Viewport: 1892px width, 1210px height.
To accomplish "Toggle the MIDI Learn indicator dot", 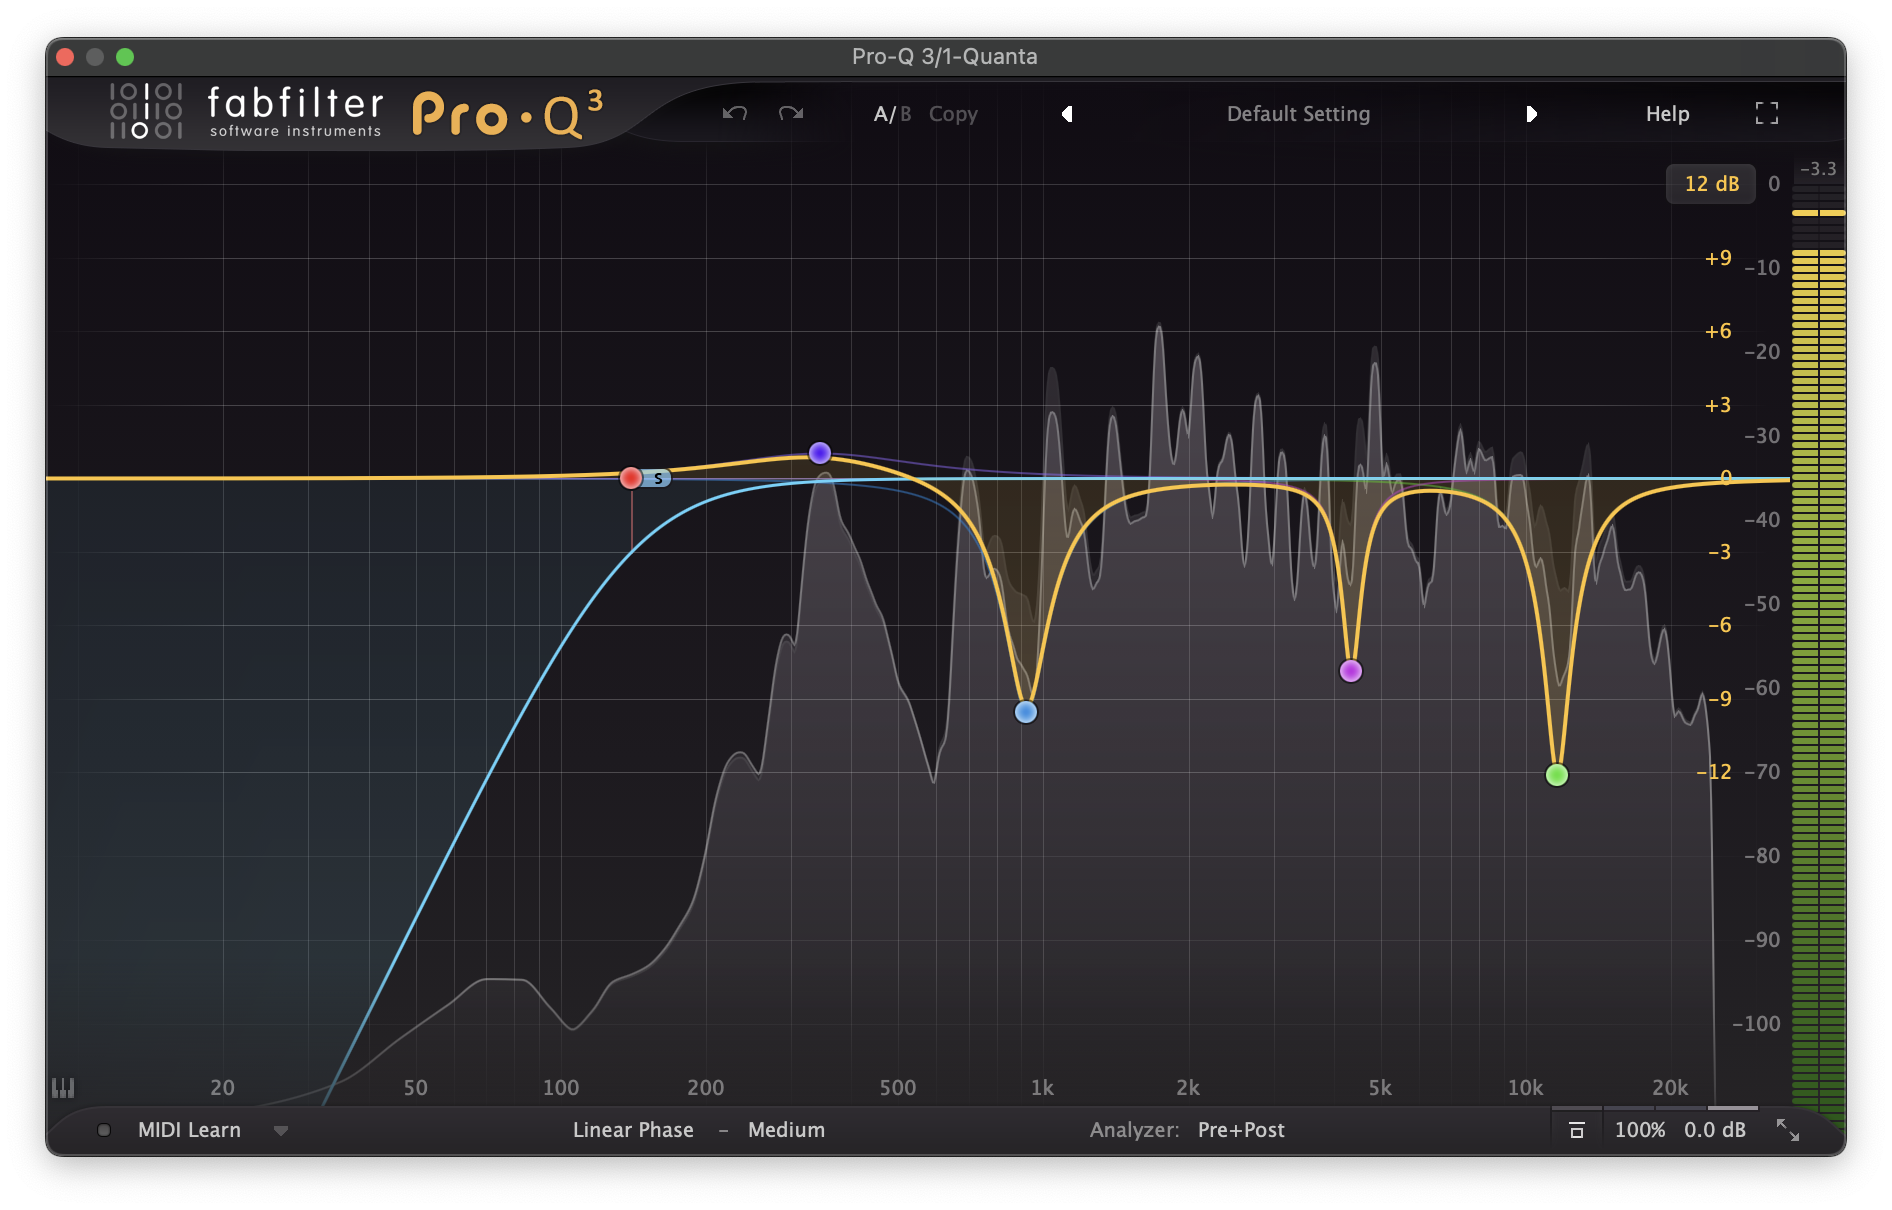I will tap(104, 1130).
